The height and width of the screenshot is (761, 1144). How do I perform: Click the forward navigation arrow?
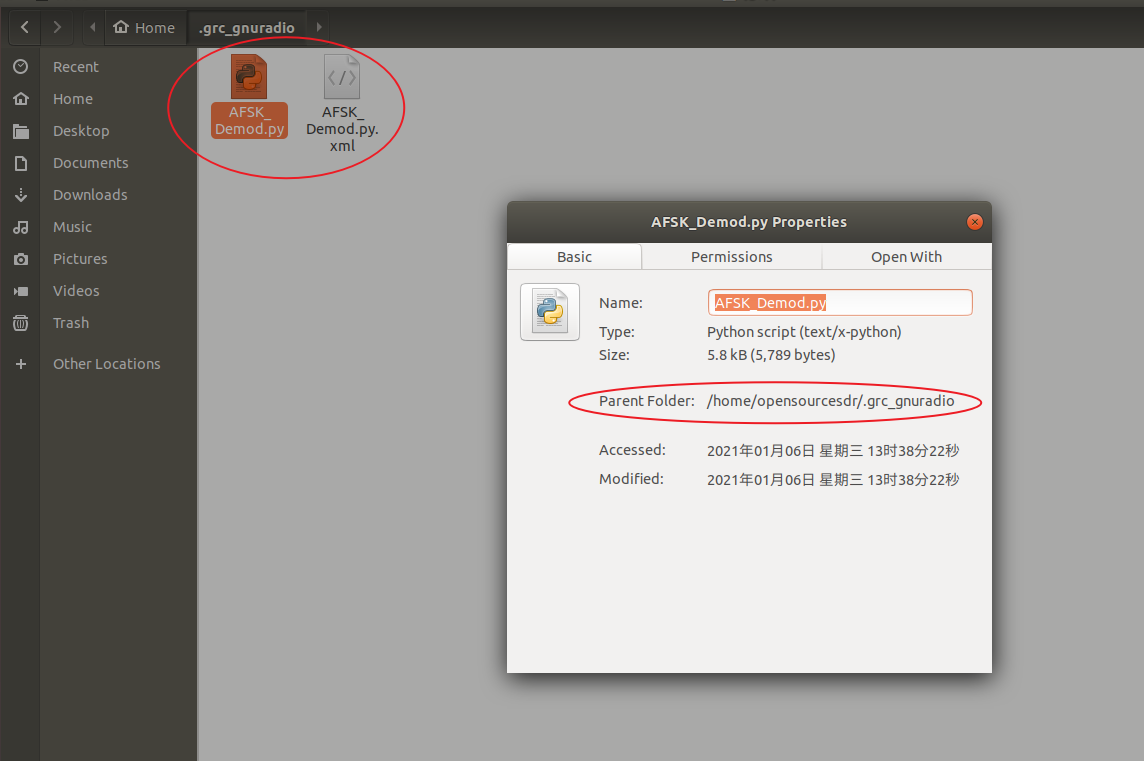coord(57,27)
